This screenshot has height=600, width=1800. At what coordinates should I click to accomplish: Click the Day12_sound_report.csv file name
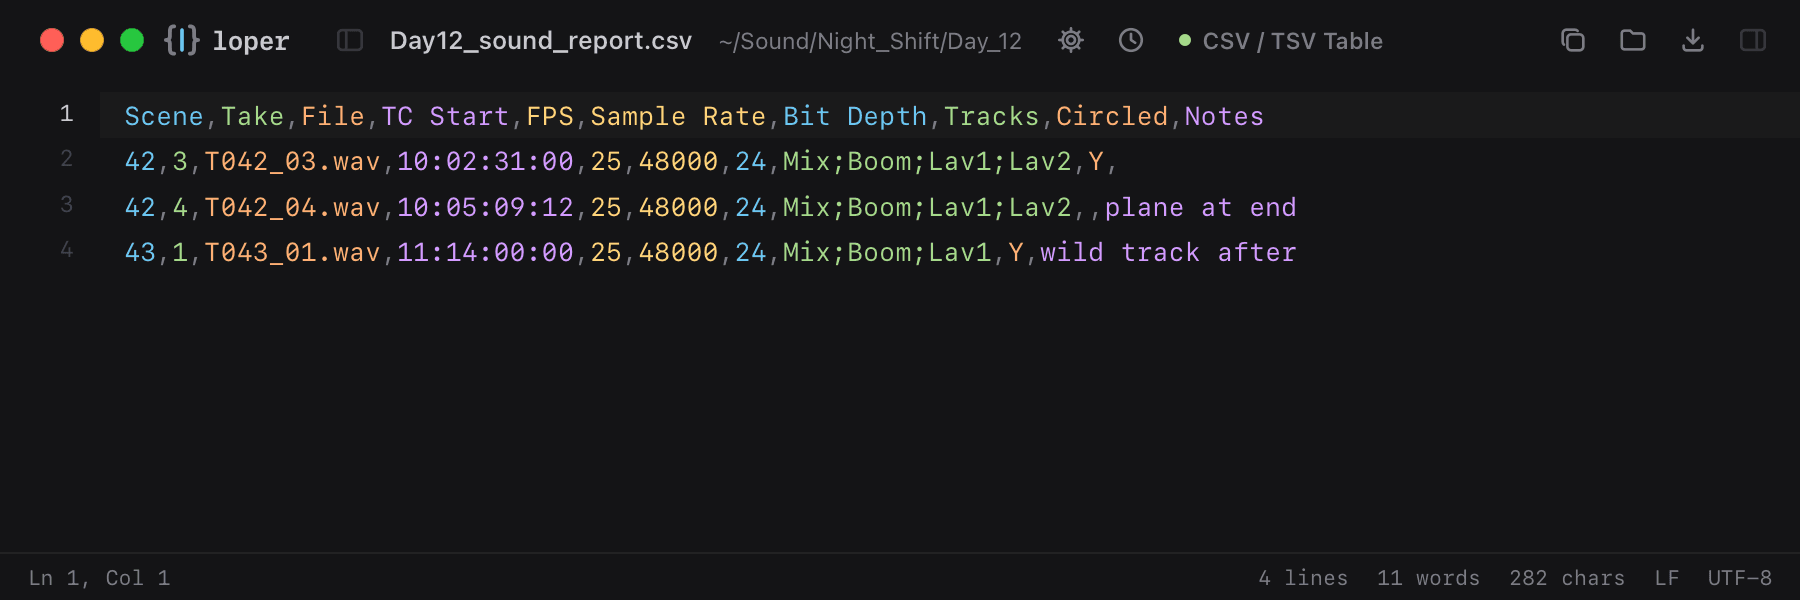pyautogui.click(x=541, y=41)
